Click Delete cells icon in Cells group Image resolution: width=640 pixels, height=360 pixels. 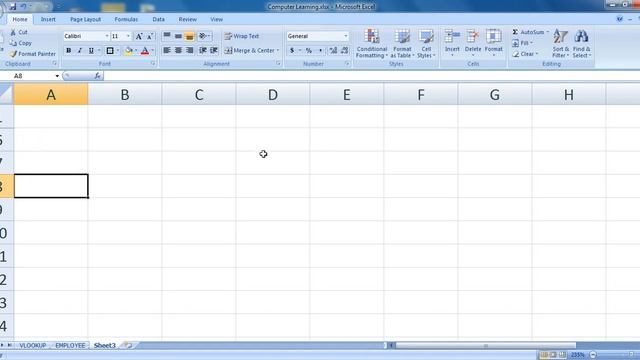[x=473, y=37]
